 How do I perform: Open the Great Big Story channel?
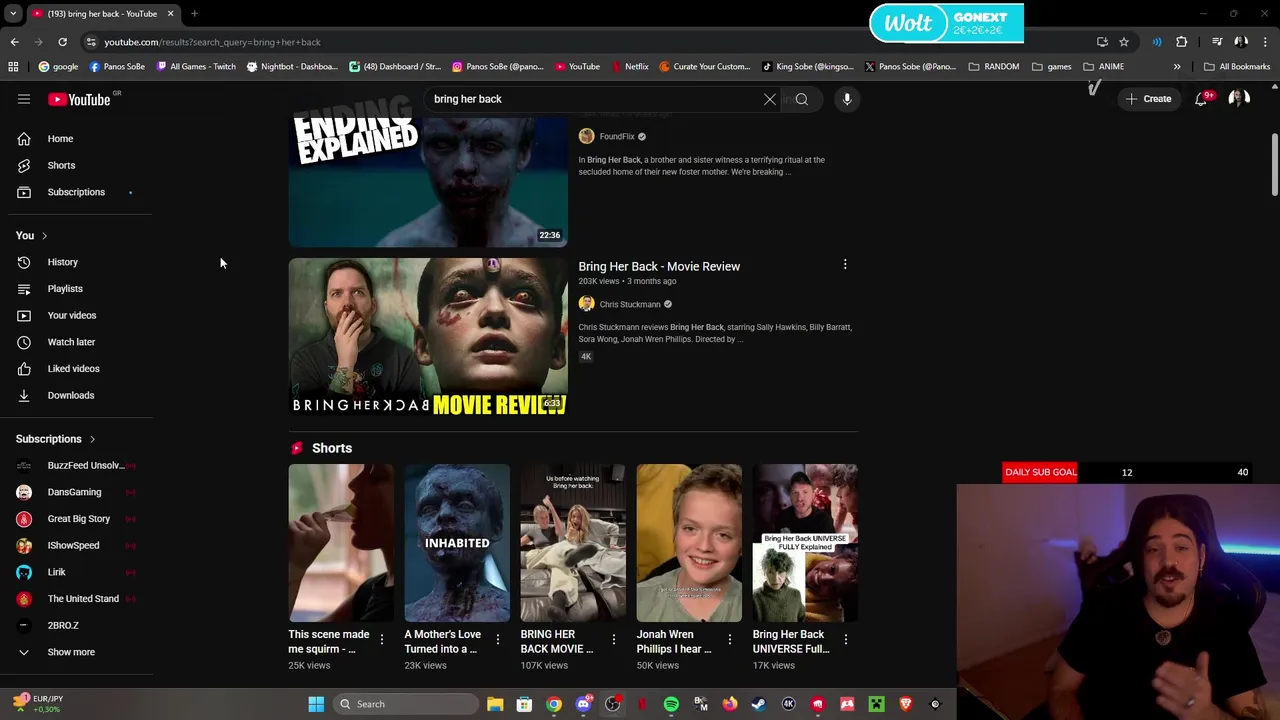pos(80,519)
